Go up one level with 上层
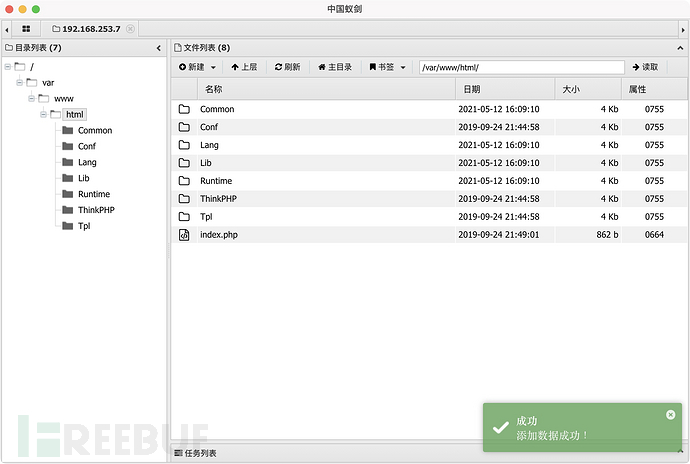This screenshot has width=690, height=464. pos(244,67)
